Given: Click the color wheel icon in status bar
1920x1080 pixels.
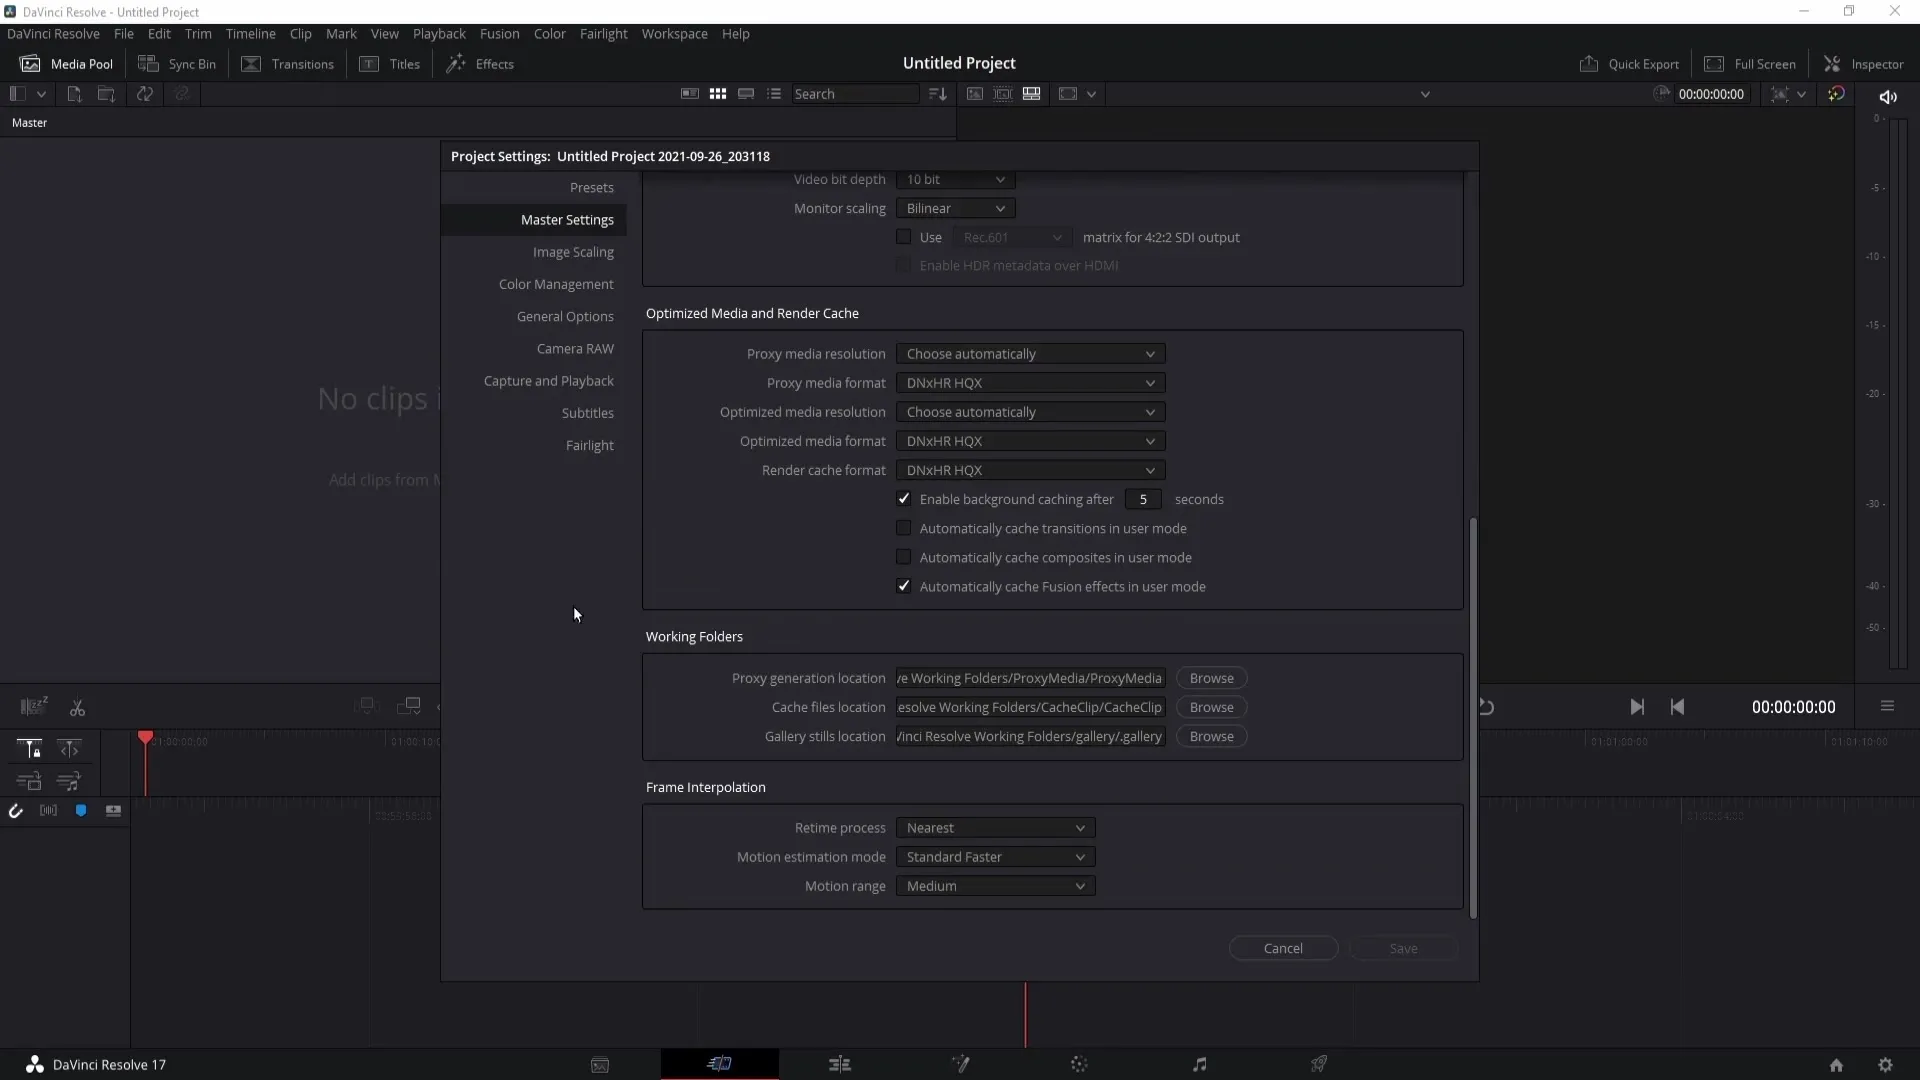Looking at the screenshot, I should (x=1079, y=1064).
